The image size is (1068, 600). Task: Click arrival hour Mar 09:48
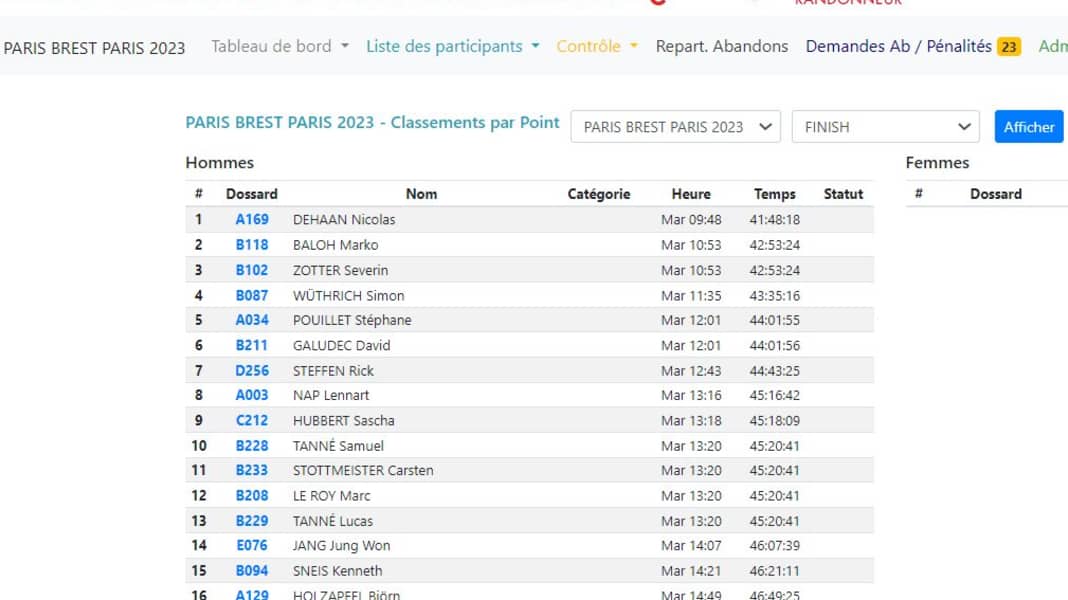coord(691,219)
